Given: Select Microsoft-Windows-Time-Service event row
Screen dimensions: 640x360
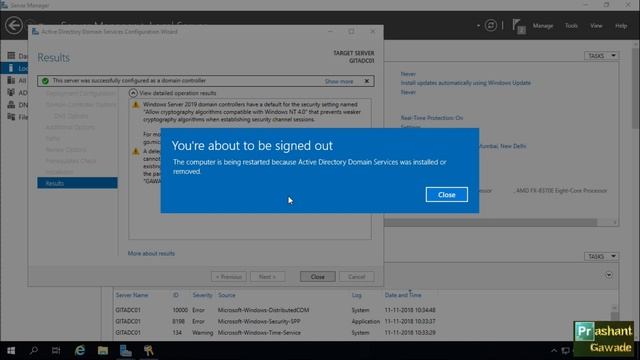Looking at the screenshot, I should point(363,333).
